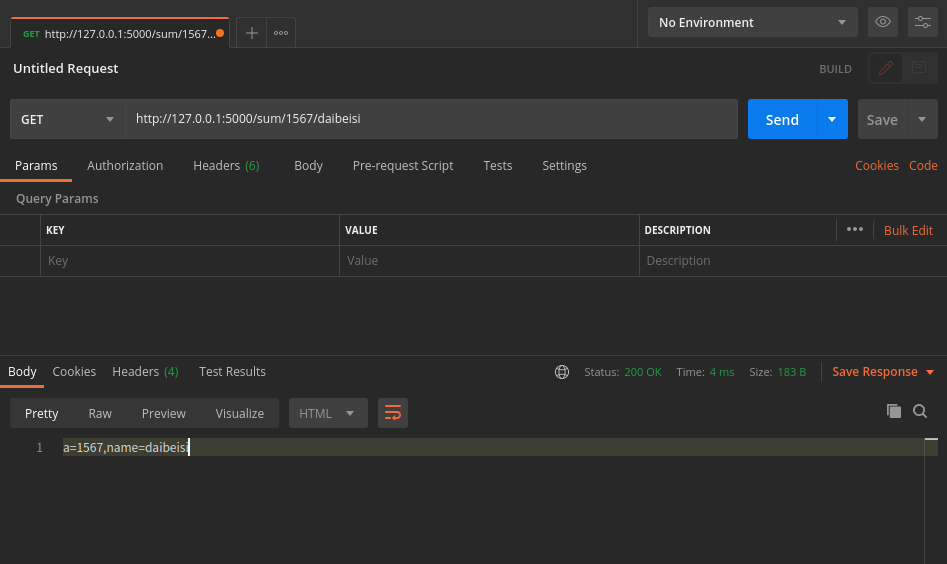Open the HTML response format dropdown

328,413
